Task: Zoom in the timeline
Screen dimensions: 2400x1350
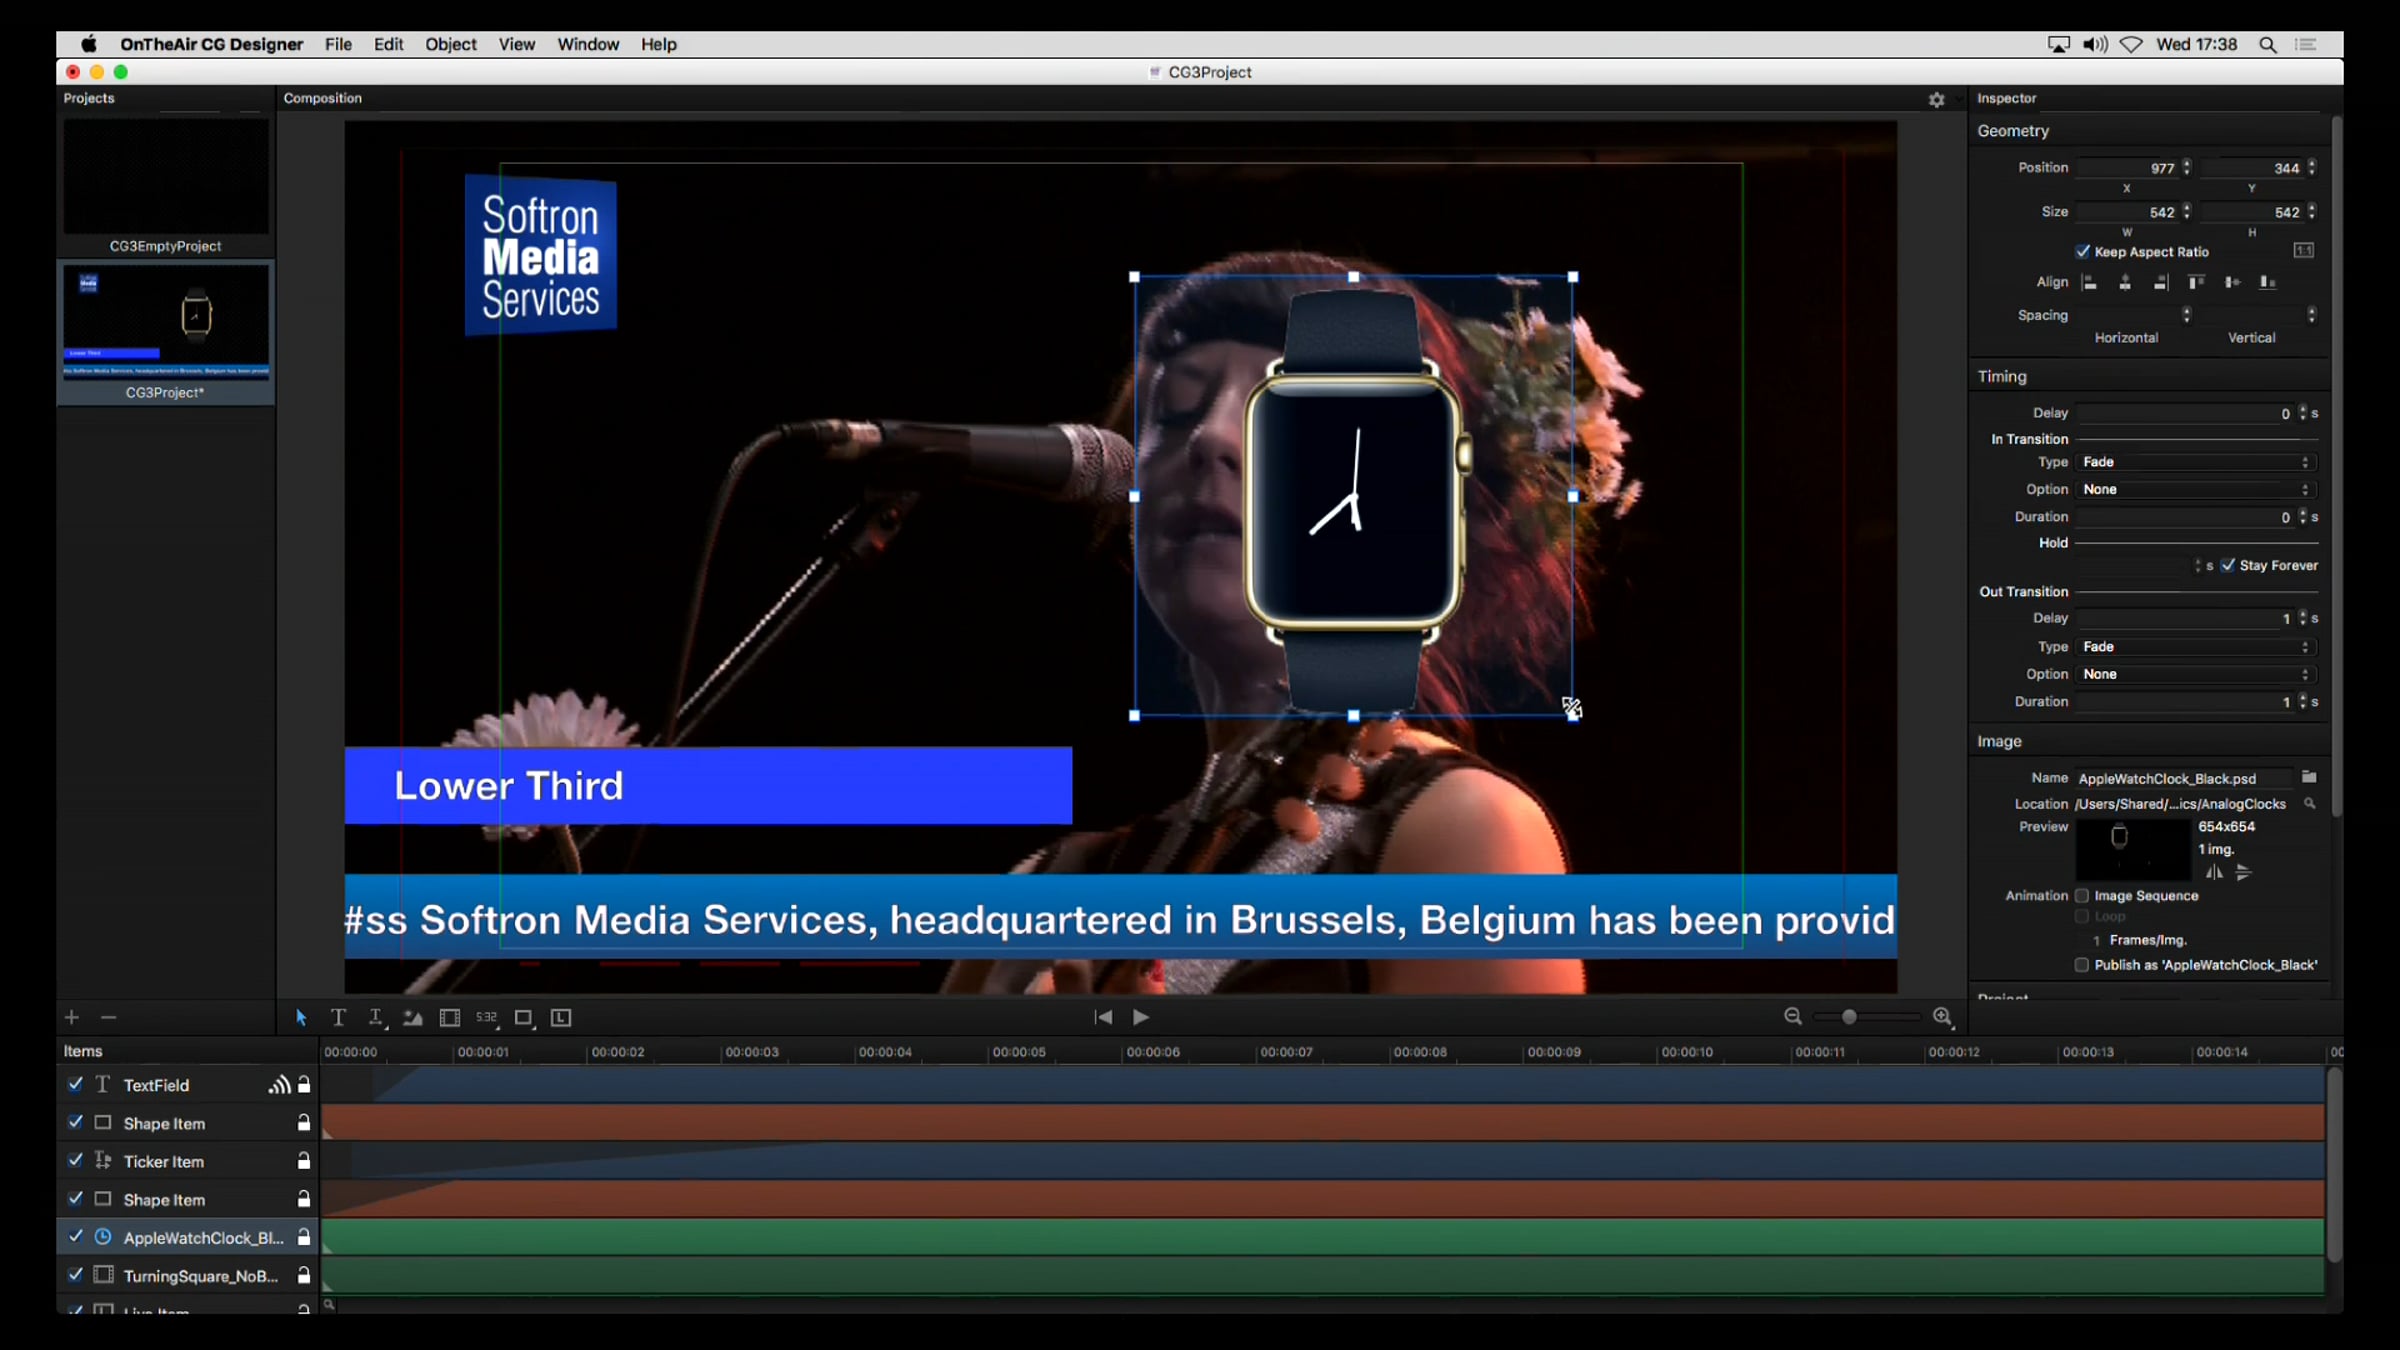Action: point(1943,1017)
